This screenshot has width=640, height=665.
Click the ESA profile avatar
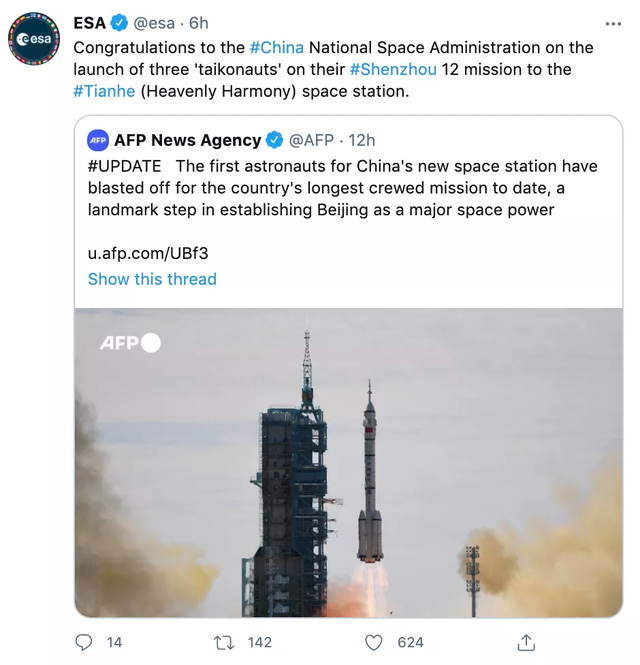coord(35,40)
